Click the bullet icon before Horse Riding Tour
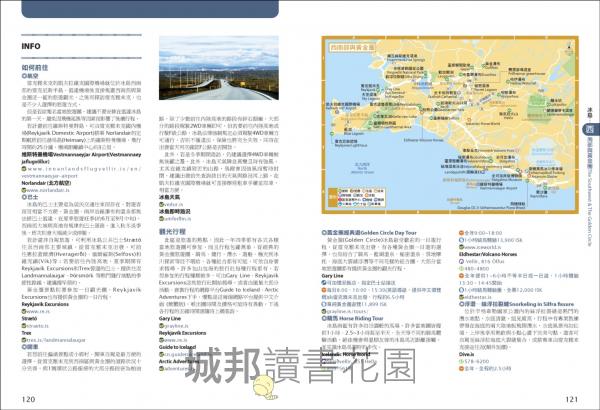Image resolution: width=600 pixels, height=410 pixels. pyautogui.click(x=324, y=319)
